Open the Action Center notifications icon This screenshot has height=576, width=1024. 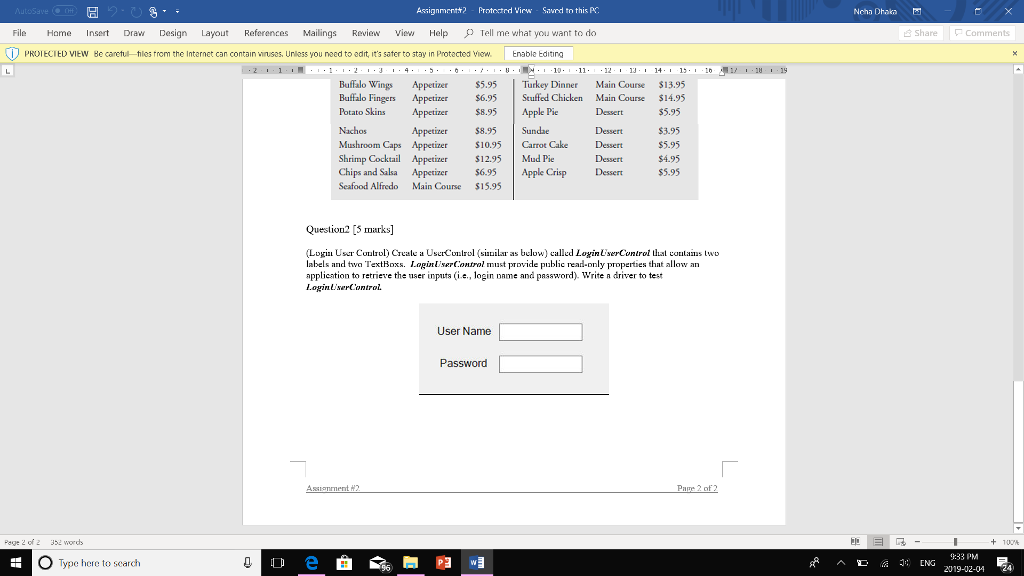[x=1006, y=562]
